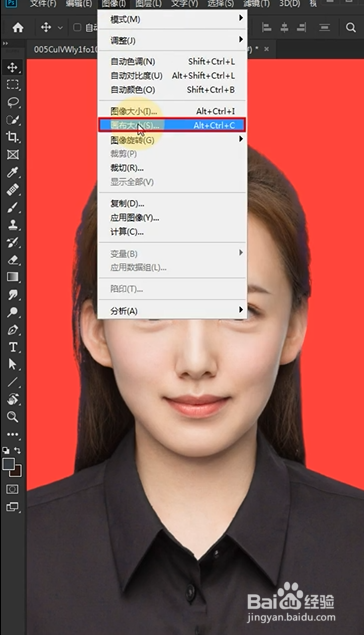Open the 滤镜(T) menu

(x=256, y=4)
